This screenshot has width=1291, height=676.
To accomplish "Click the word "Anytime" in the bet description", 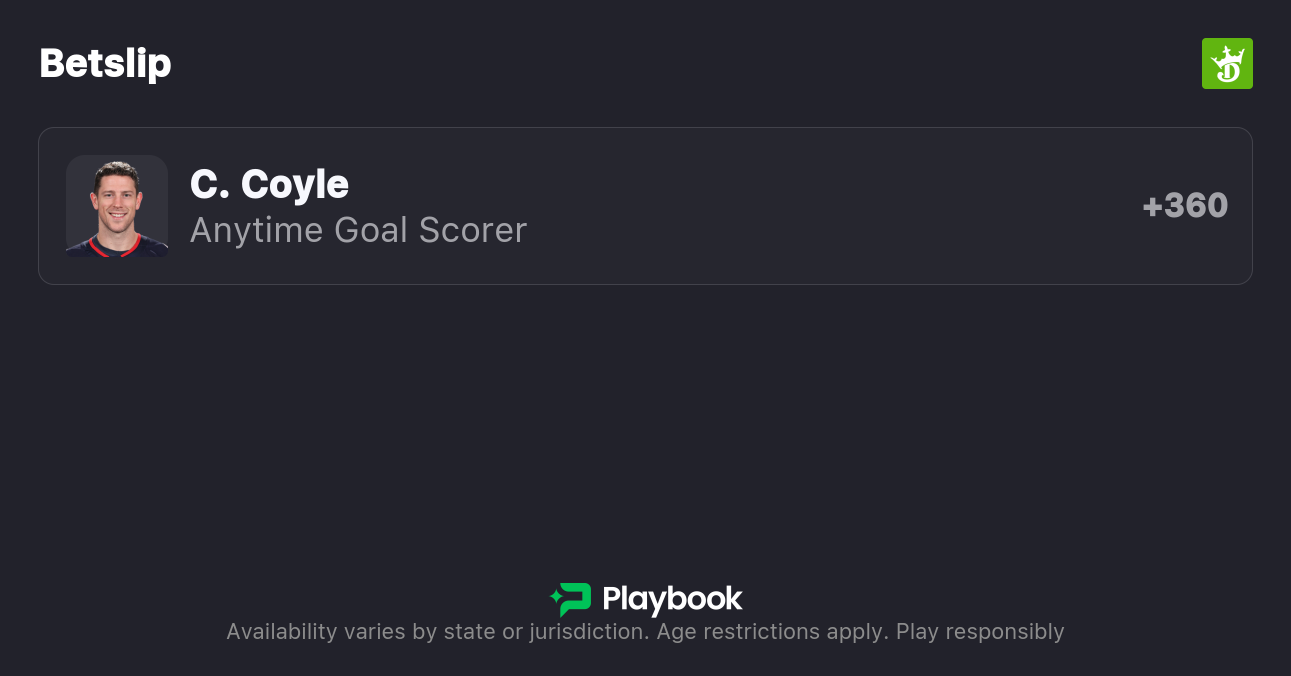I will click(256, 230).
